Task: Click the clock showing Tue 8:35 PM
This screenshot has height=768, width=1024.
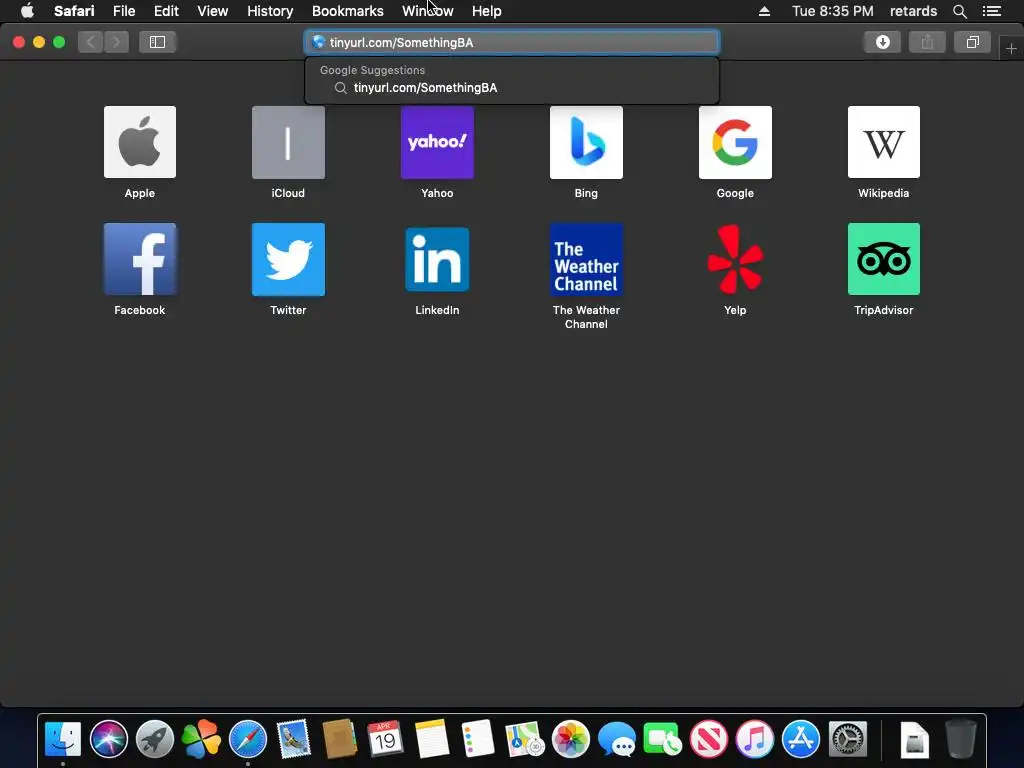Action: click(833, 11)
